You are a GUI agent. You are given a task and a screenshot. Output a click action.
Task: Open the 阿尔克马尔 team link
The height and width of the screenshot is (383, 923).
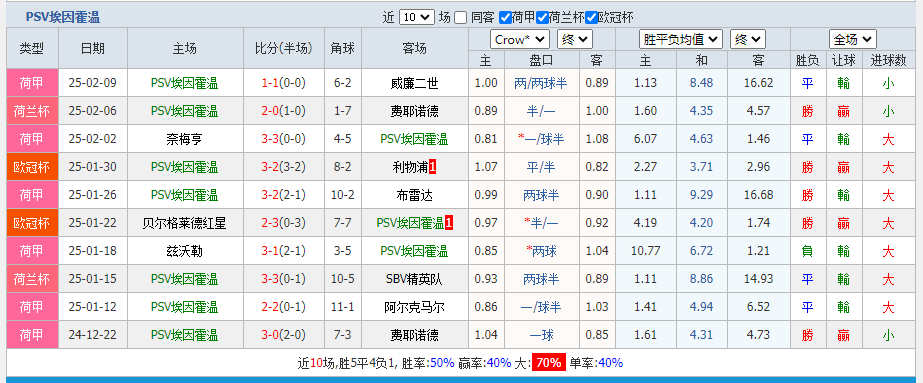(414, 307)
